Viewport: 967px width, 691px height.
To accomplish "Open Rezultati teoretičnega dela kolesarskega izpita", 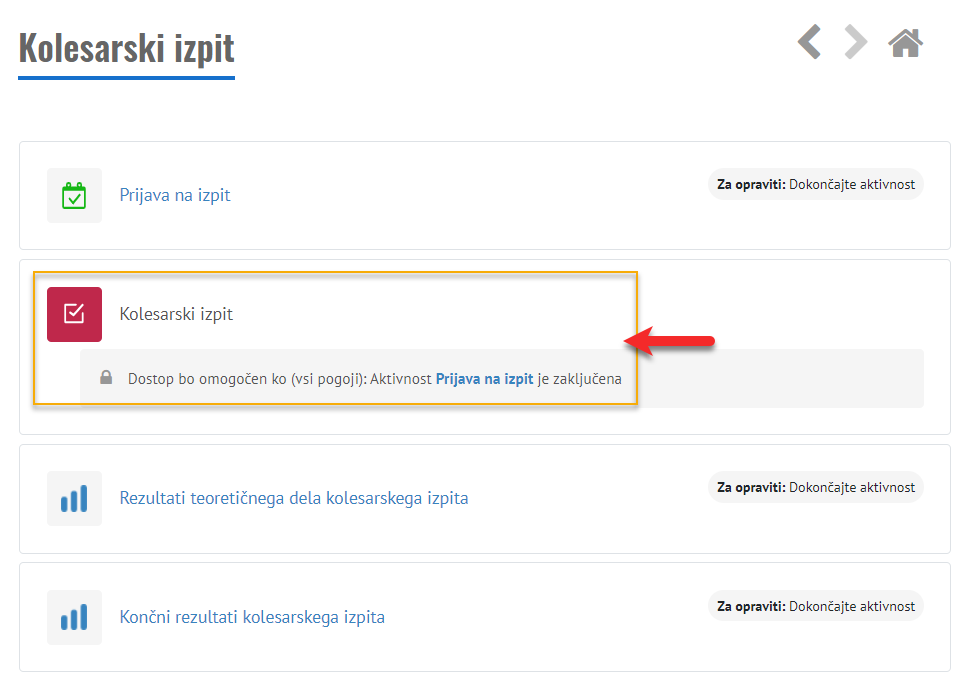I will [x=293, y=498].
